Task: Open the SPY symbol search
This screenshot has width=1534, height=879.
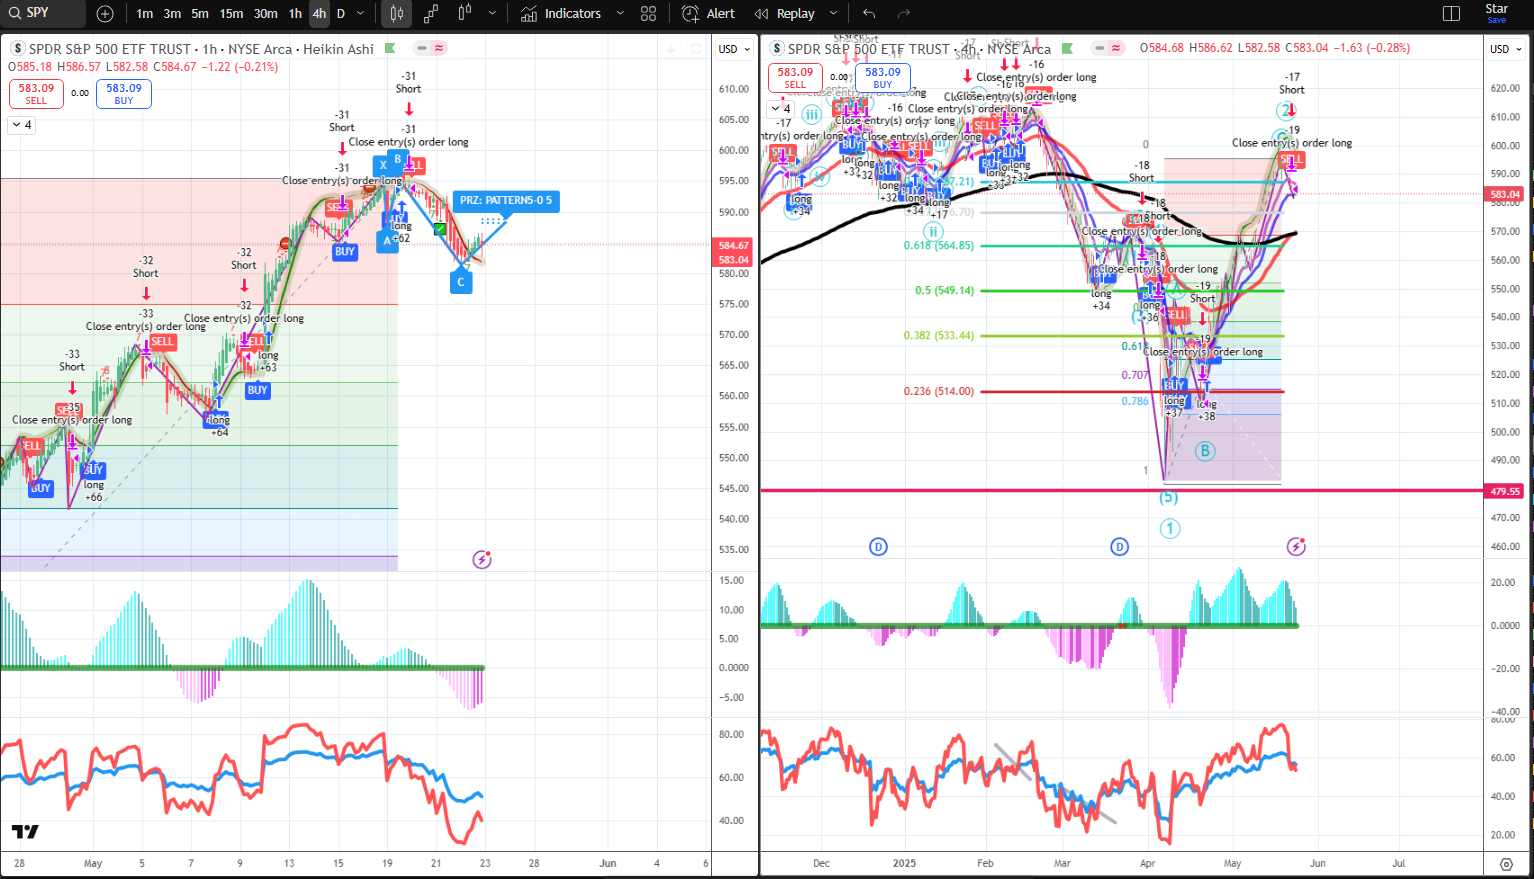Action: click(x=42, y=13)
